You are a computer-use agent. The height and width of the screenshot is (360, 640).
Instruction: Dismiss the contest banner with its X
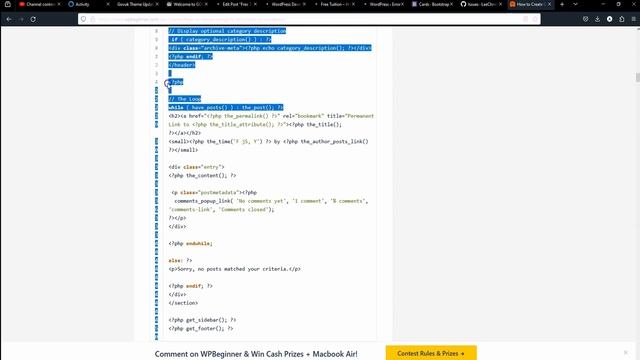pos(626,352)
